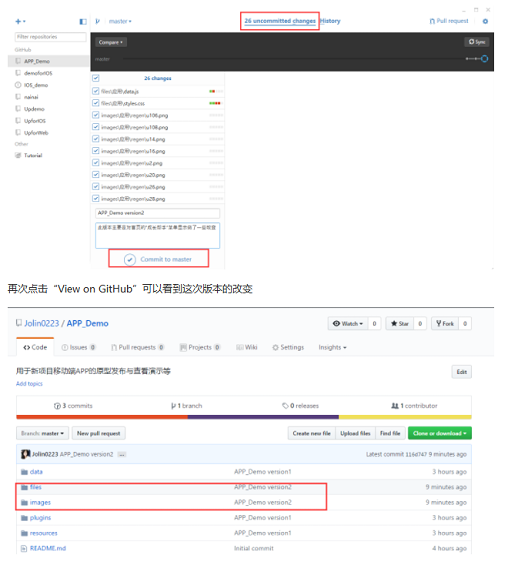Click the commit summary field APP_Demo version2
508x565 pixels.
(x=157, y=213)
